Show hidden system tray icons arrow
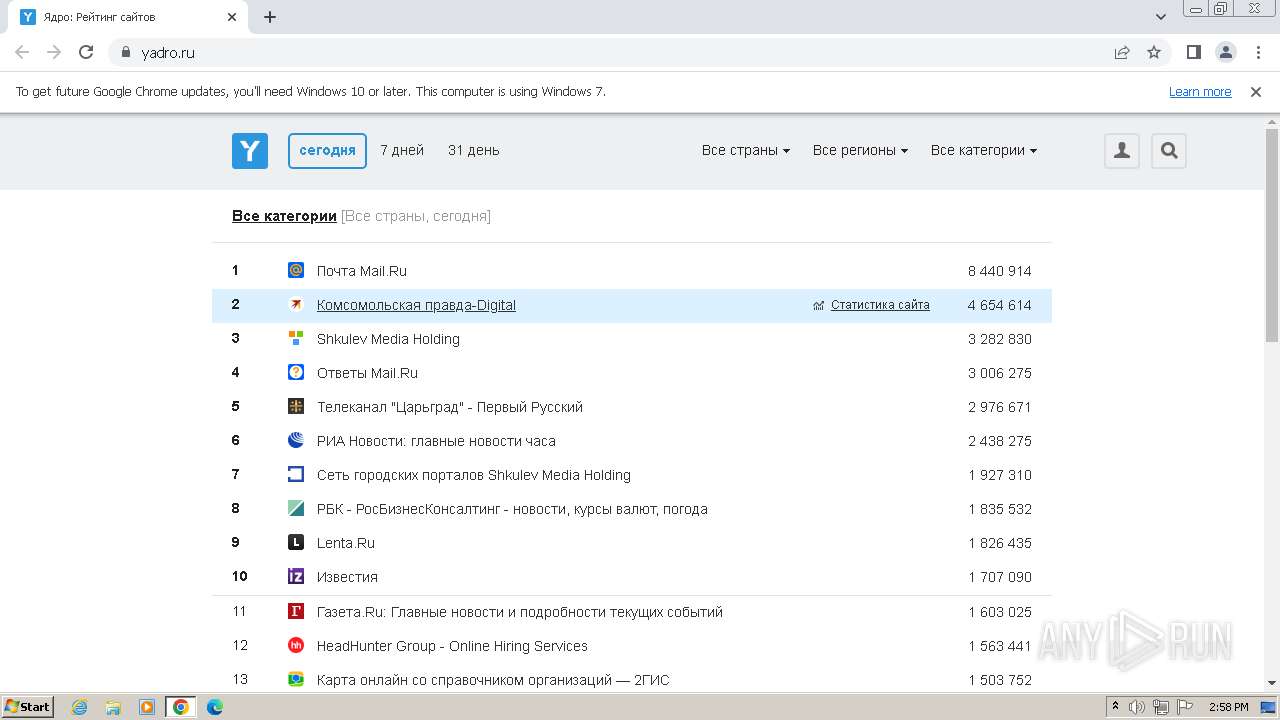The width and height of the screenshot is (1280, 720). tap(1115, 707)
